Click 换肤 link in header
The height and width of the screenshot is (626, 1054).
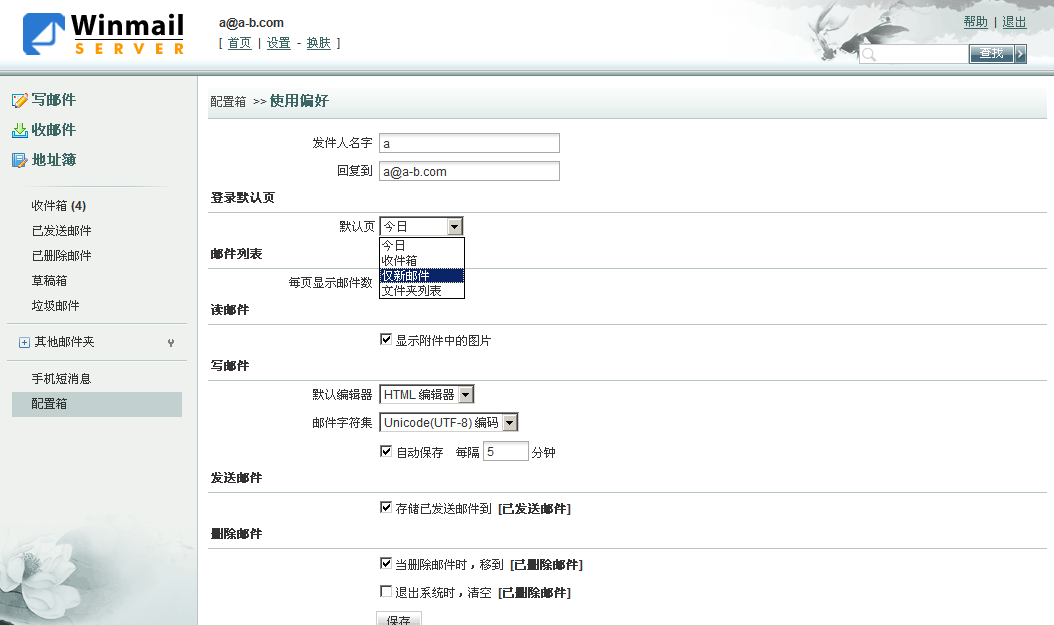tap(319, 43)
